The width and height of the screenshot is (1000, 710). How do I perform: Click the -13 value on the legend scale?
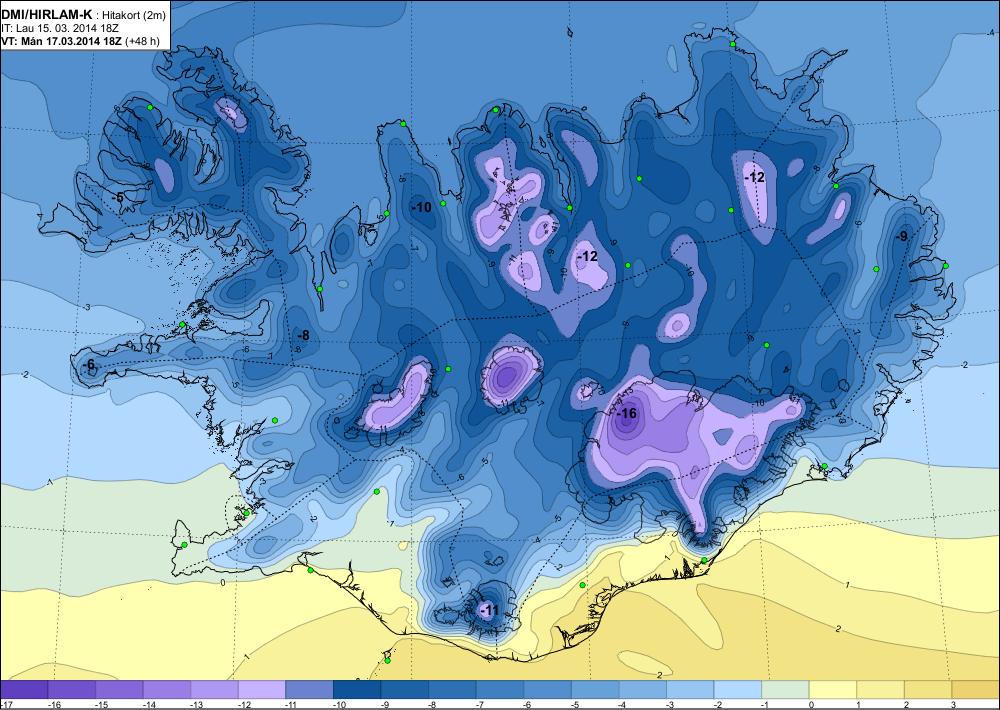pyautogui.click(x=195, y=705)
